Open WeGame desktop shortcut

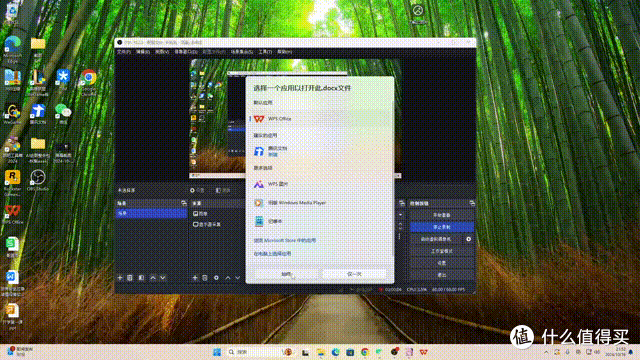[x=13, y=114]
